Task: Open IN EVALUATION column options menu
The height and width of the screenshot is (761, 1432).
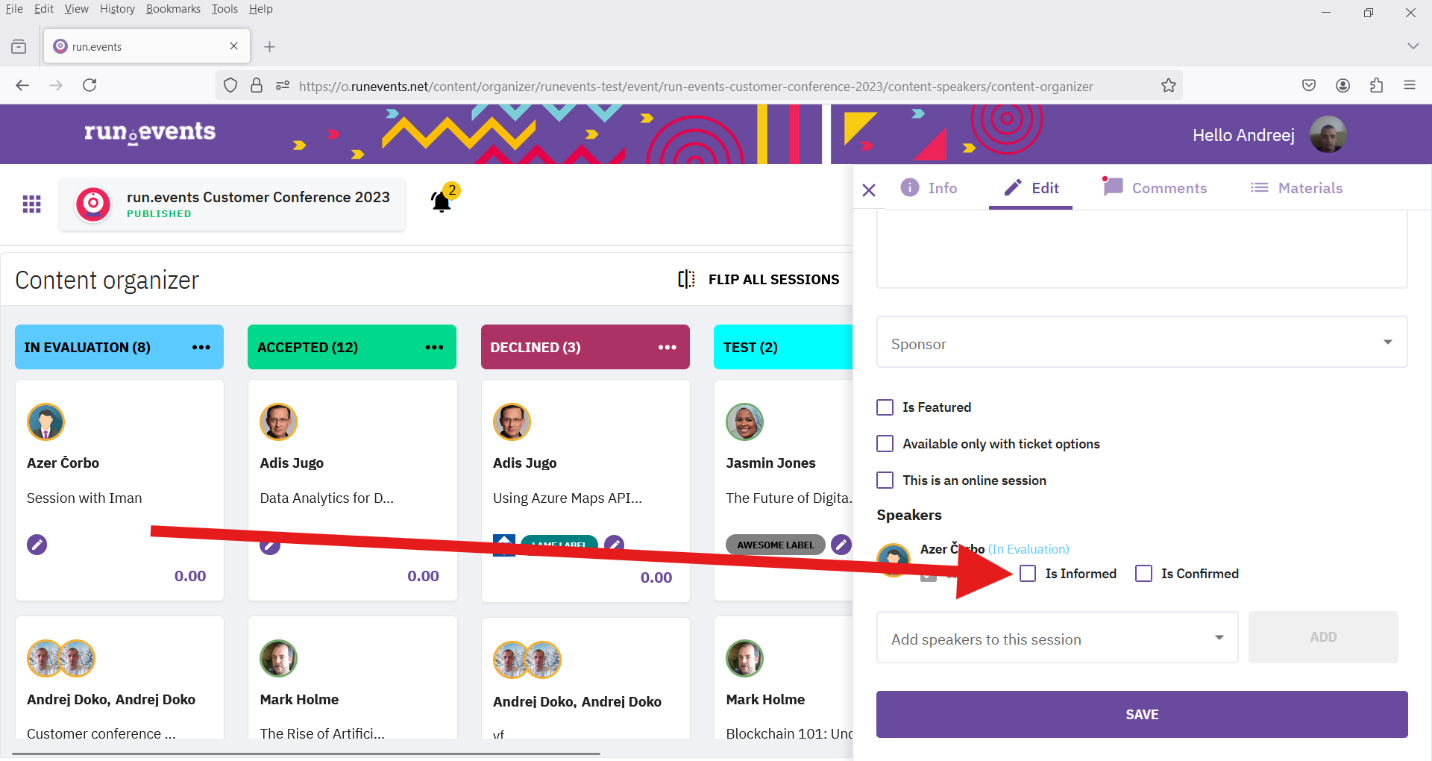Action: (201, 347)
